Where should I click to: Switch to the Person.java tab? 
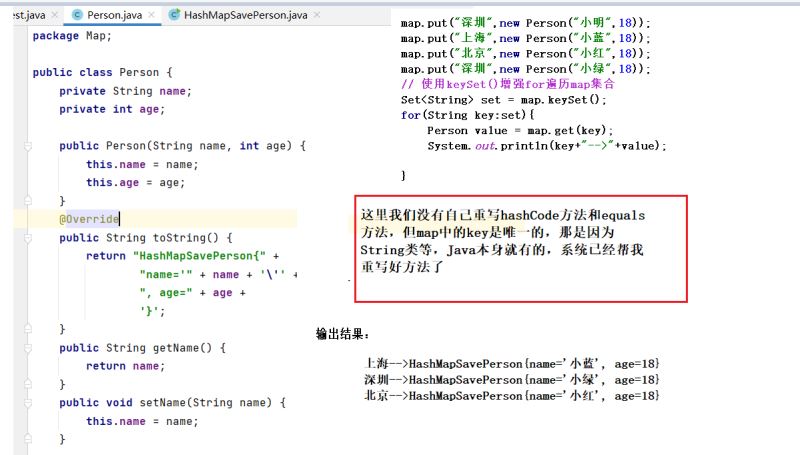point(113,15)
